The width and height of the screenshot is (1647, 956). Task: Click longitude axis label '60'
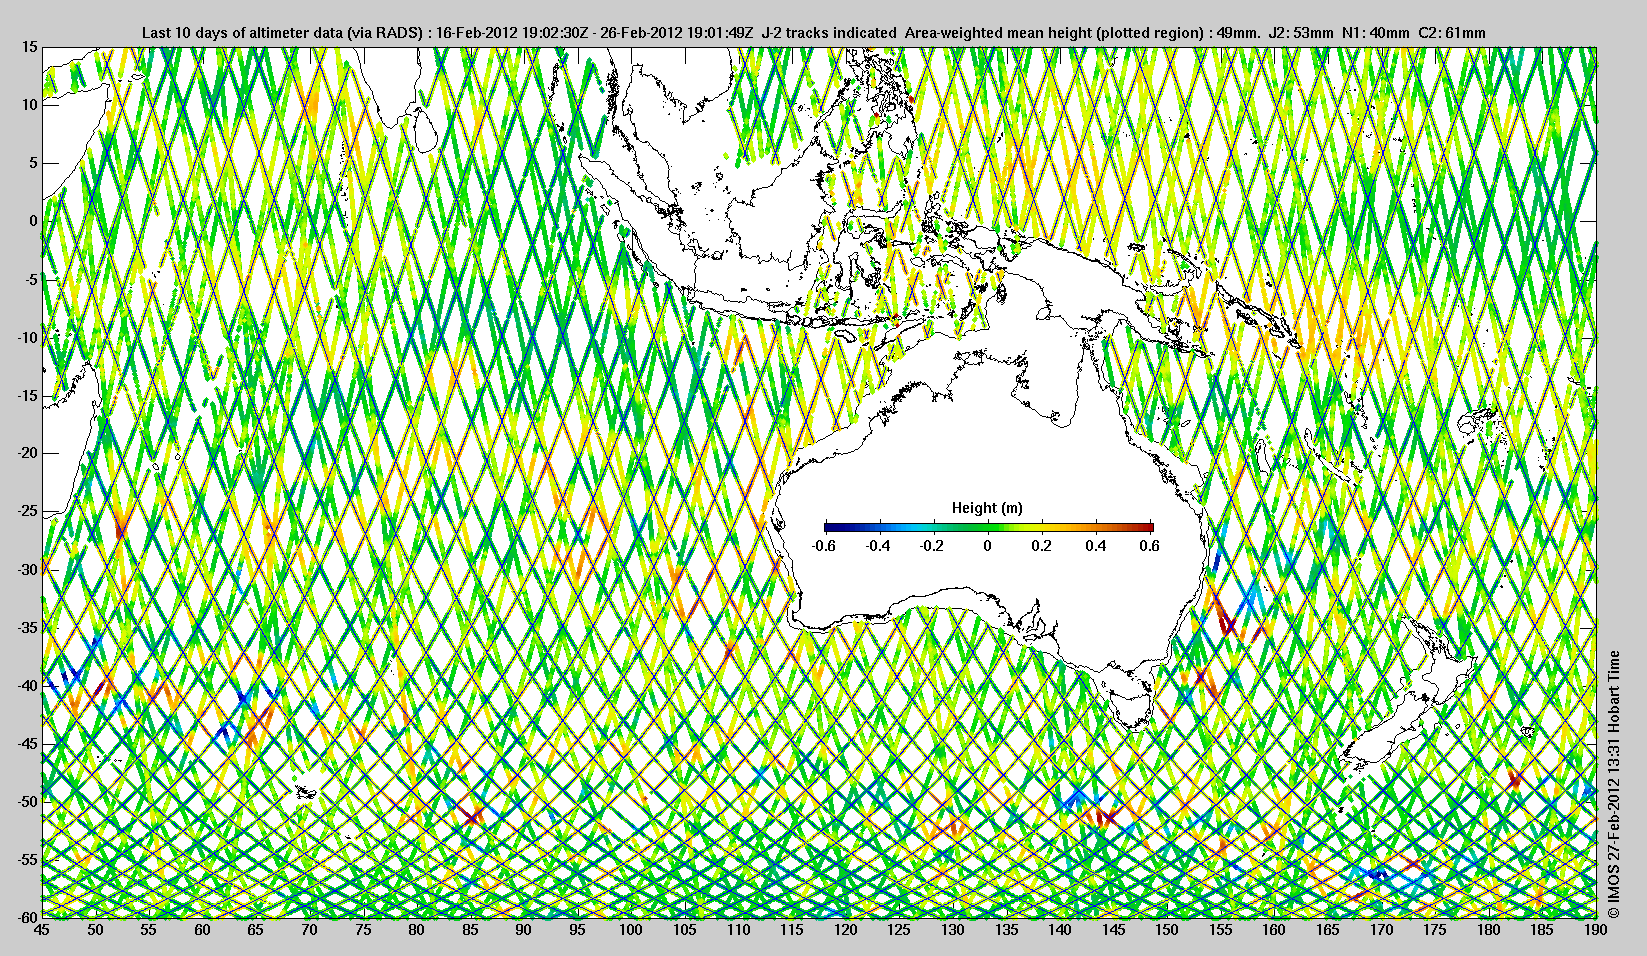click(203, 930)
